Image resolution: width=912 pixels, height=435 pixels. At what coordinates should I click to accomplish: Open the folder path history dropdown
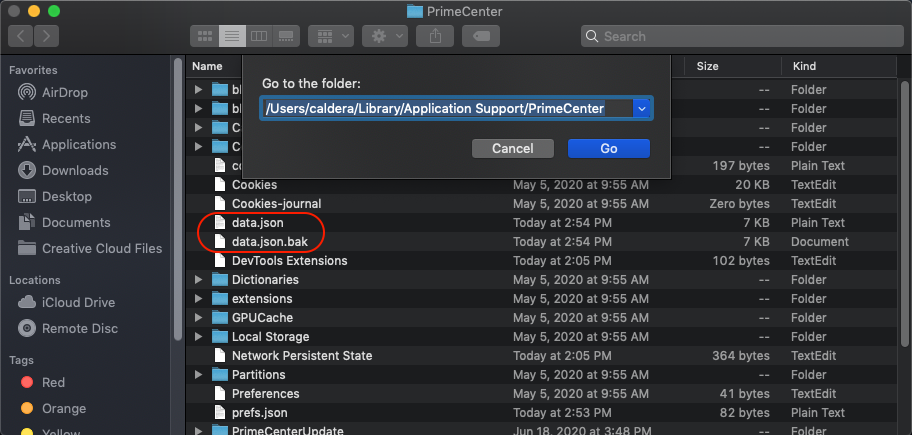coord(643,108)
